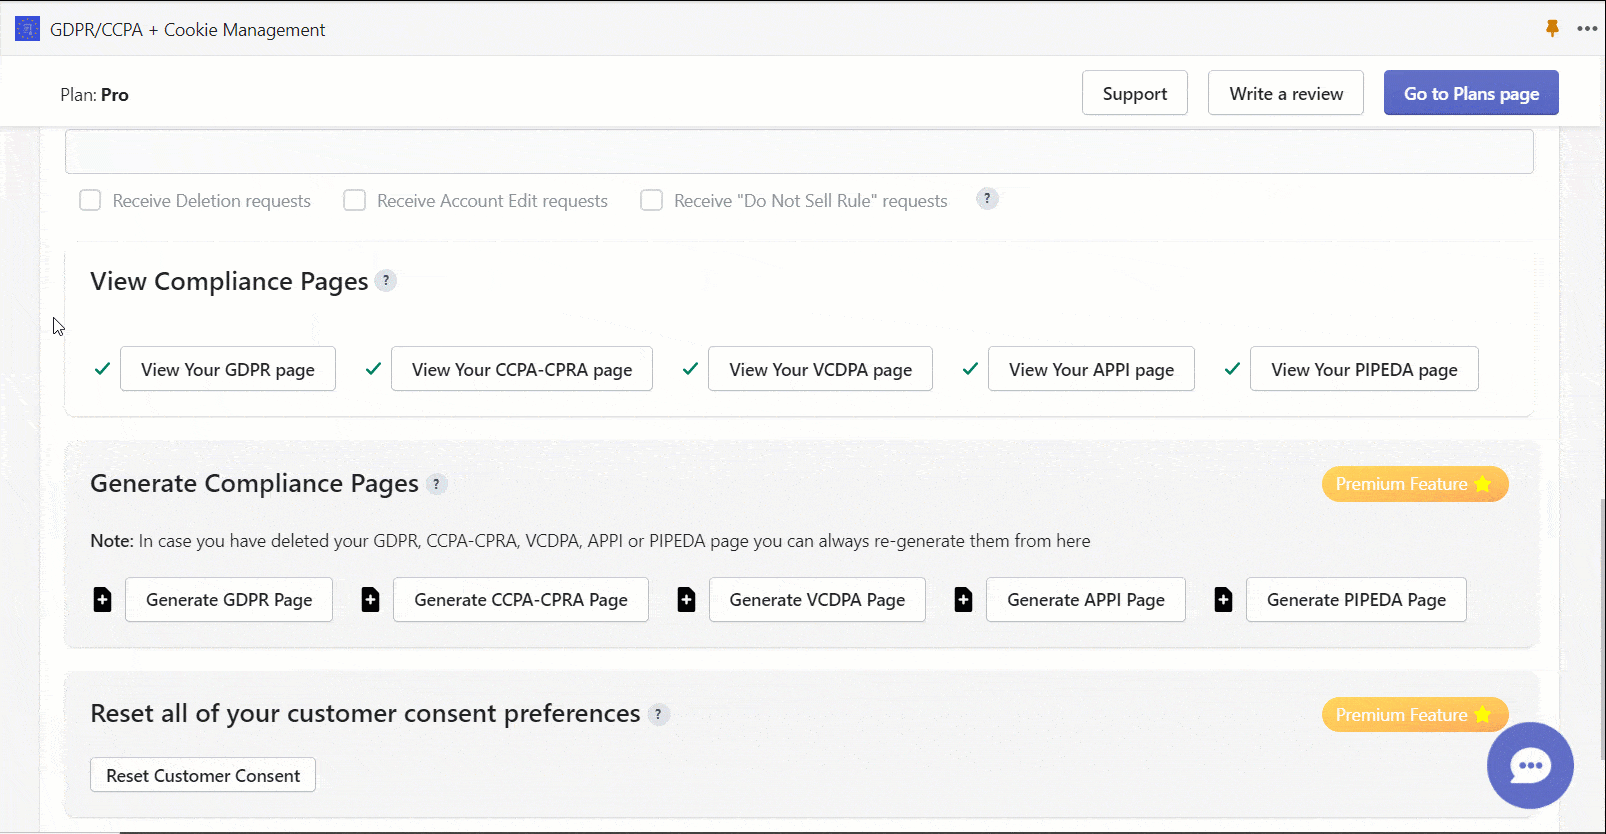This screenshot has width=1606, height=834.
Task: Enable Receive Account Edit requests checkbox
Action: (x=354, y=200)
